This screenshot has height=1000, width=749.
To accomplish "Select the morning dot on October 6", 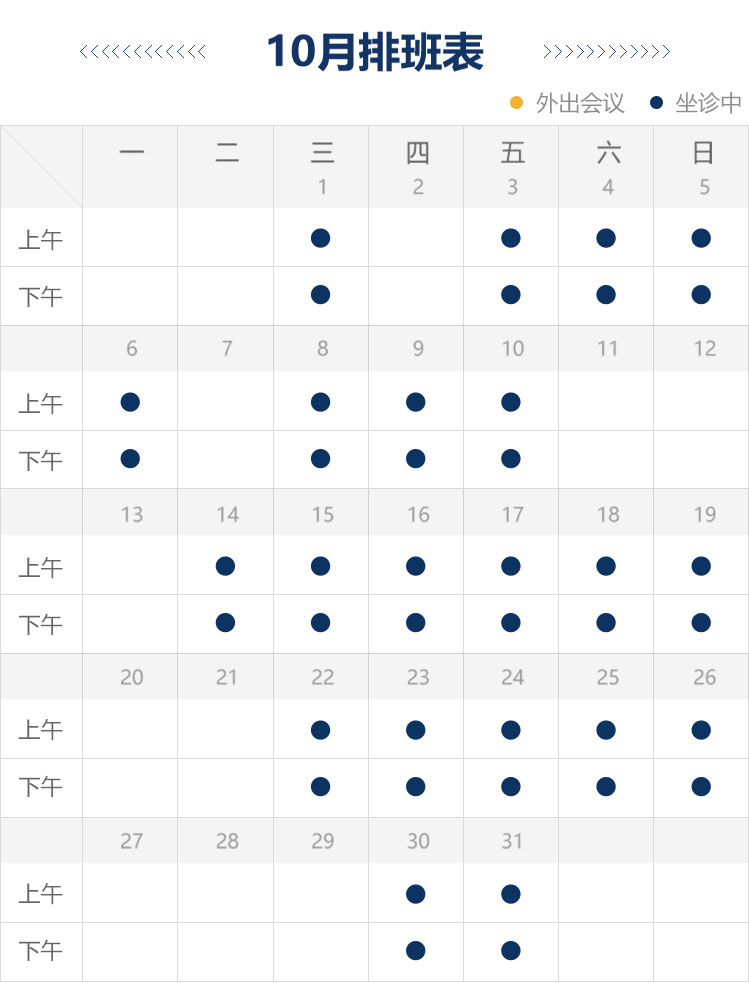I will [130, 402].
